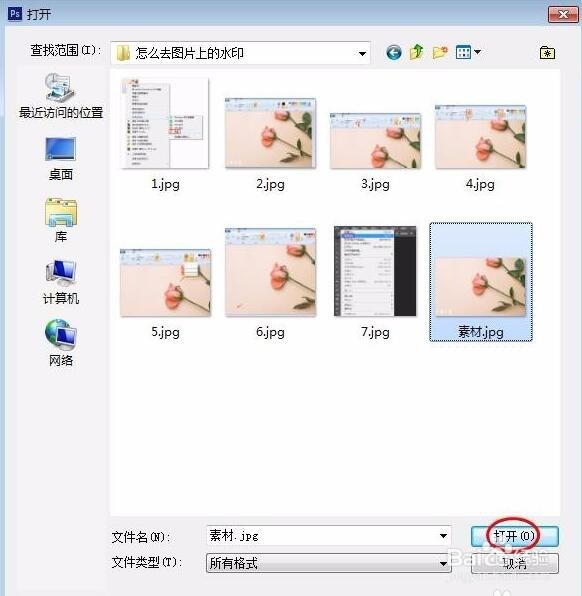Open the View menu icon
Viewport: 582px width, 596px height.
(463, 52)
